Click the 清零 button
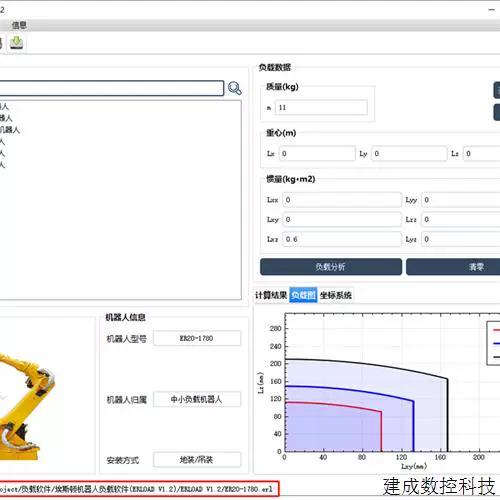Screen dimensions: 500x500 [x=453, y=267]
